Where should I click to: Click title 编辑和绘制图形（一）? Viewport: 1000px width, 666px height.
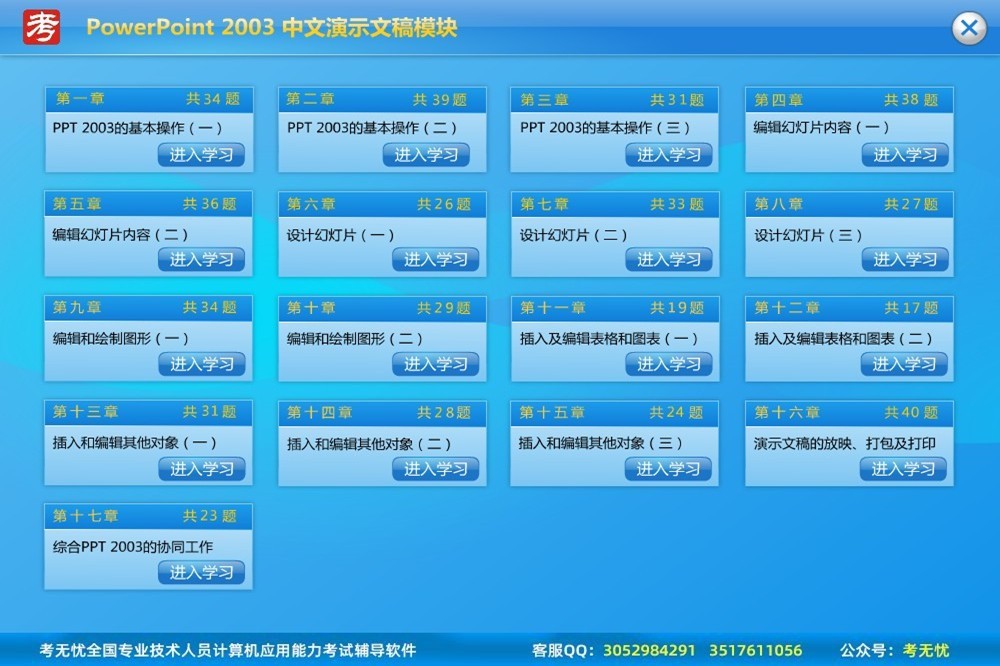(121, 339)
